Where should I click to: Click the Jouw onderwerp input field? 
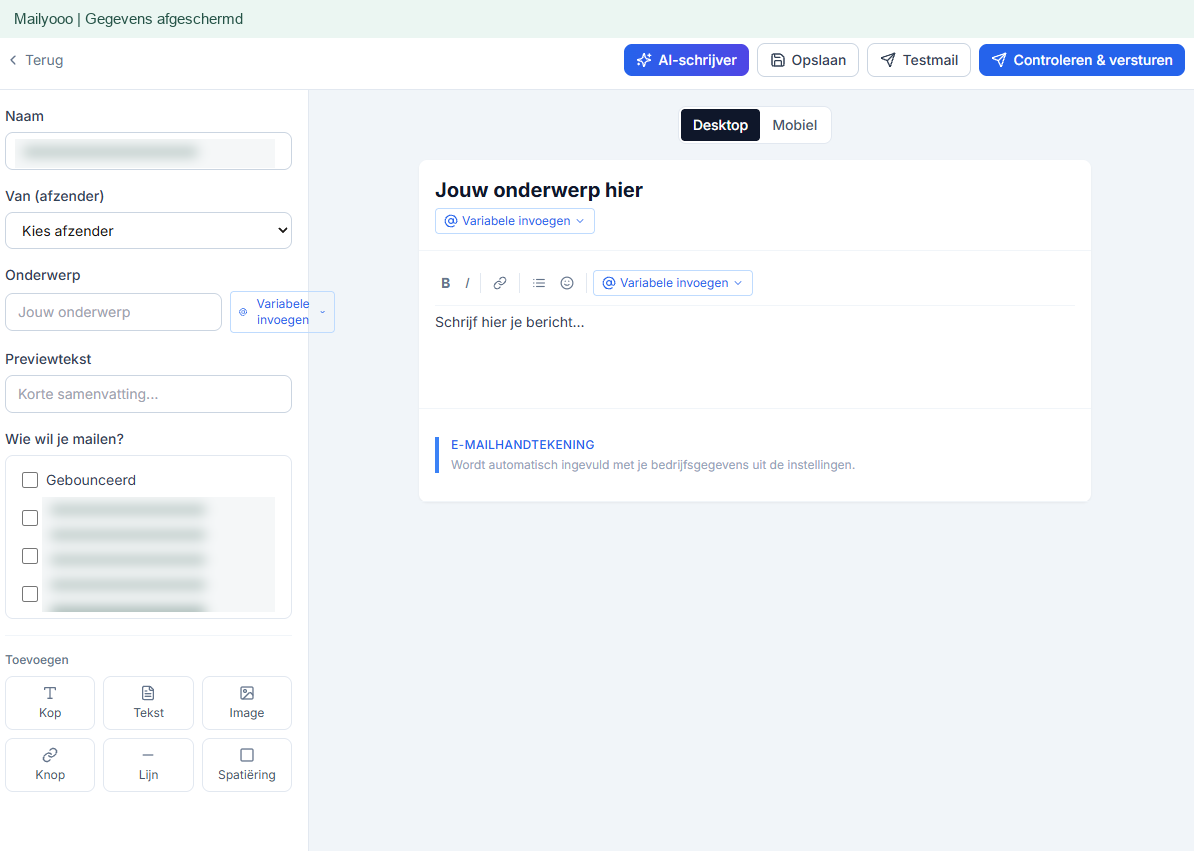(x=113, y=312)
